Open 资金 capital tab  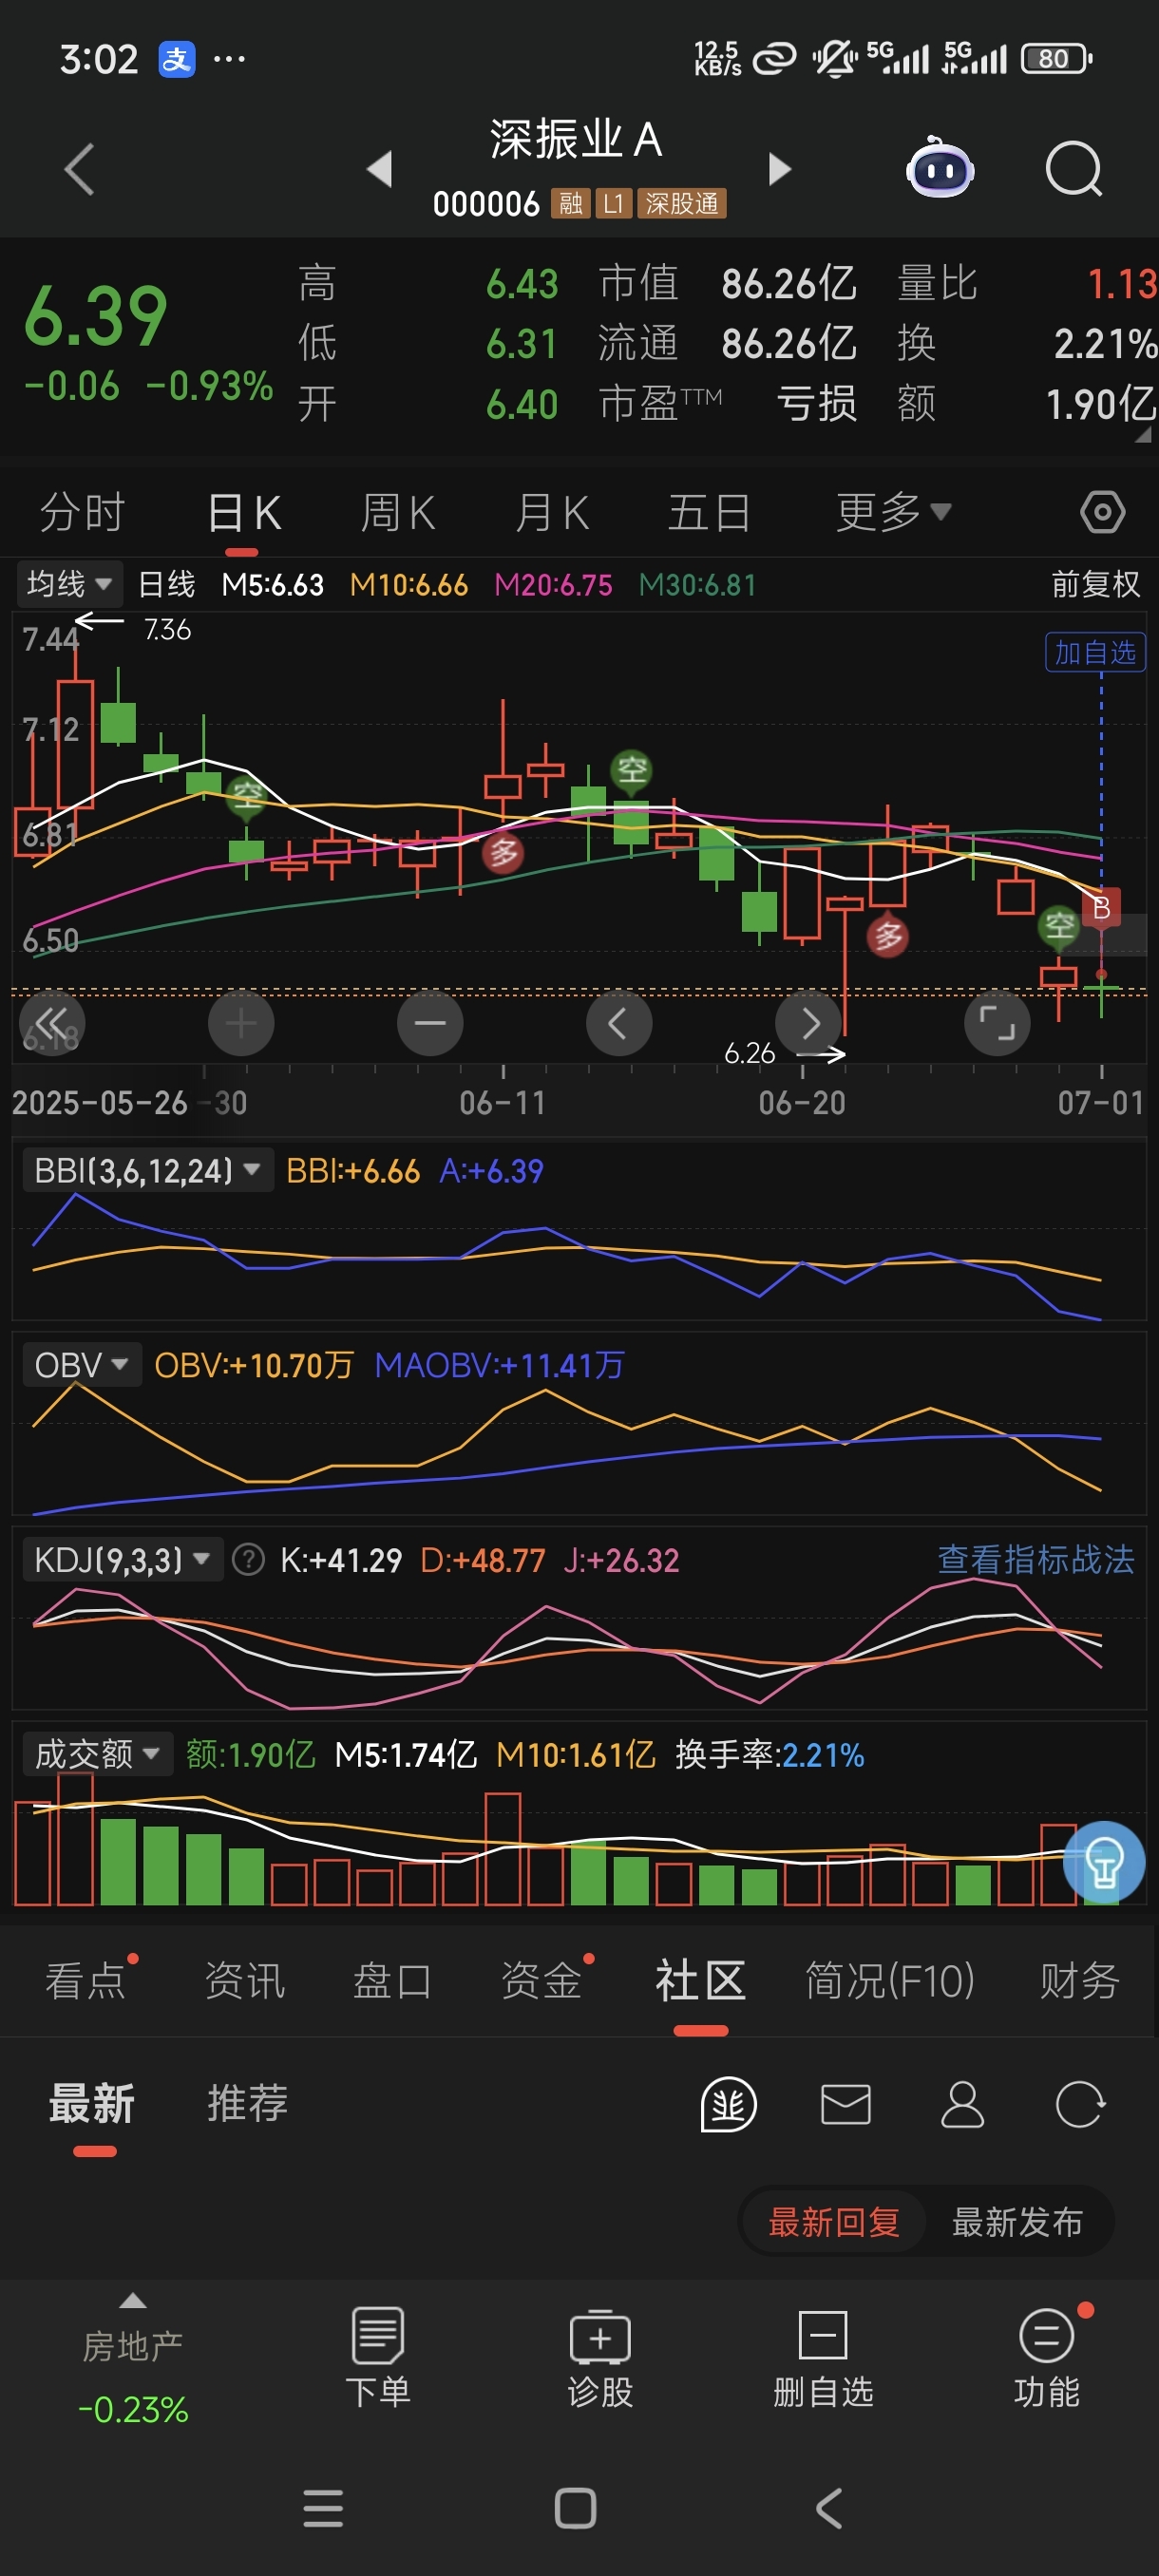tap(541, 1980)
